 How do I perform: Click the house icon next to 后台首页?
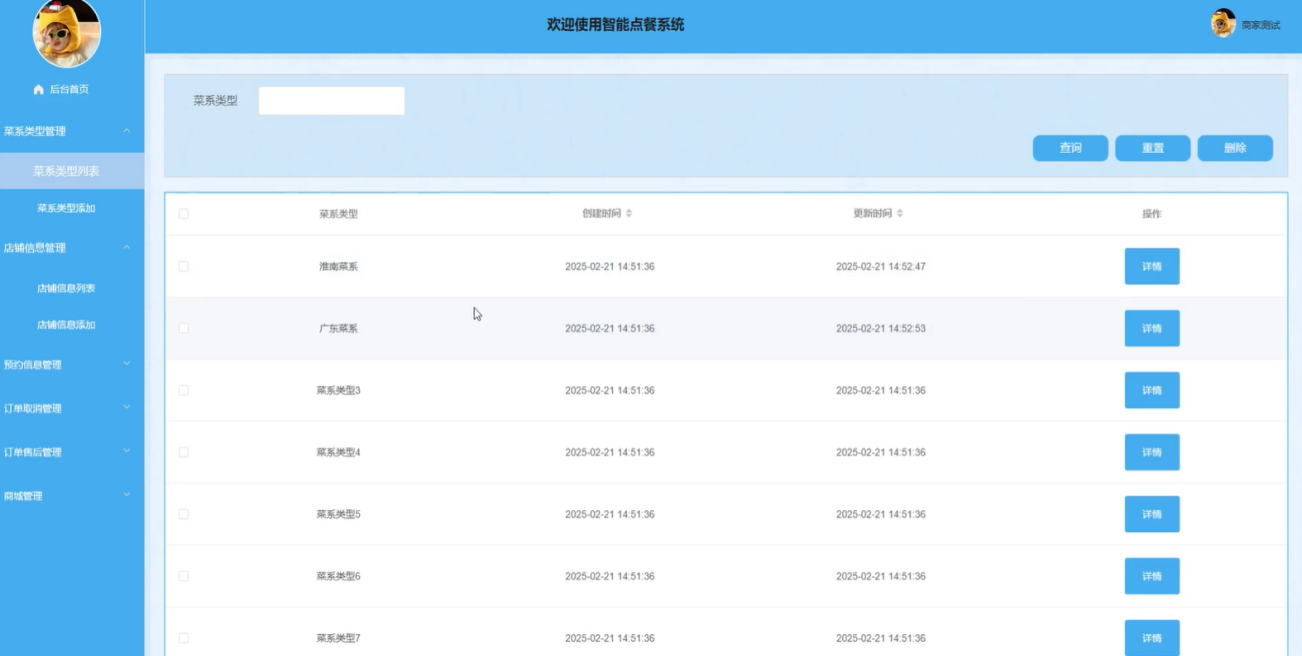pyautogui.click(x=38, y=90)
